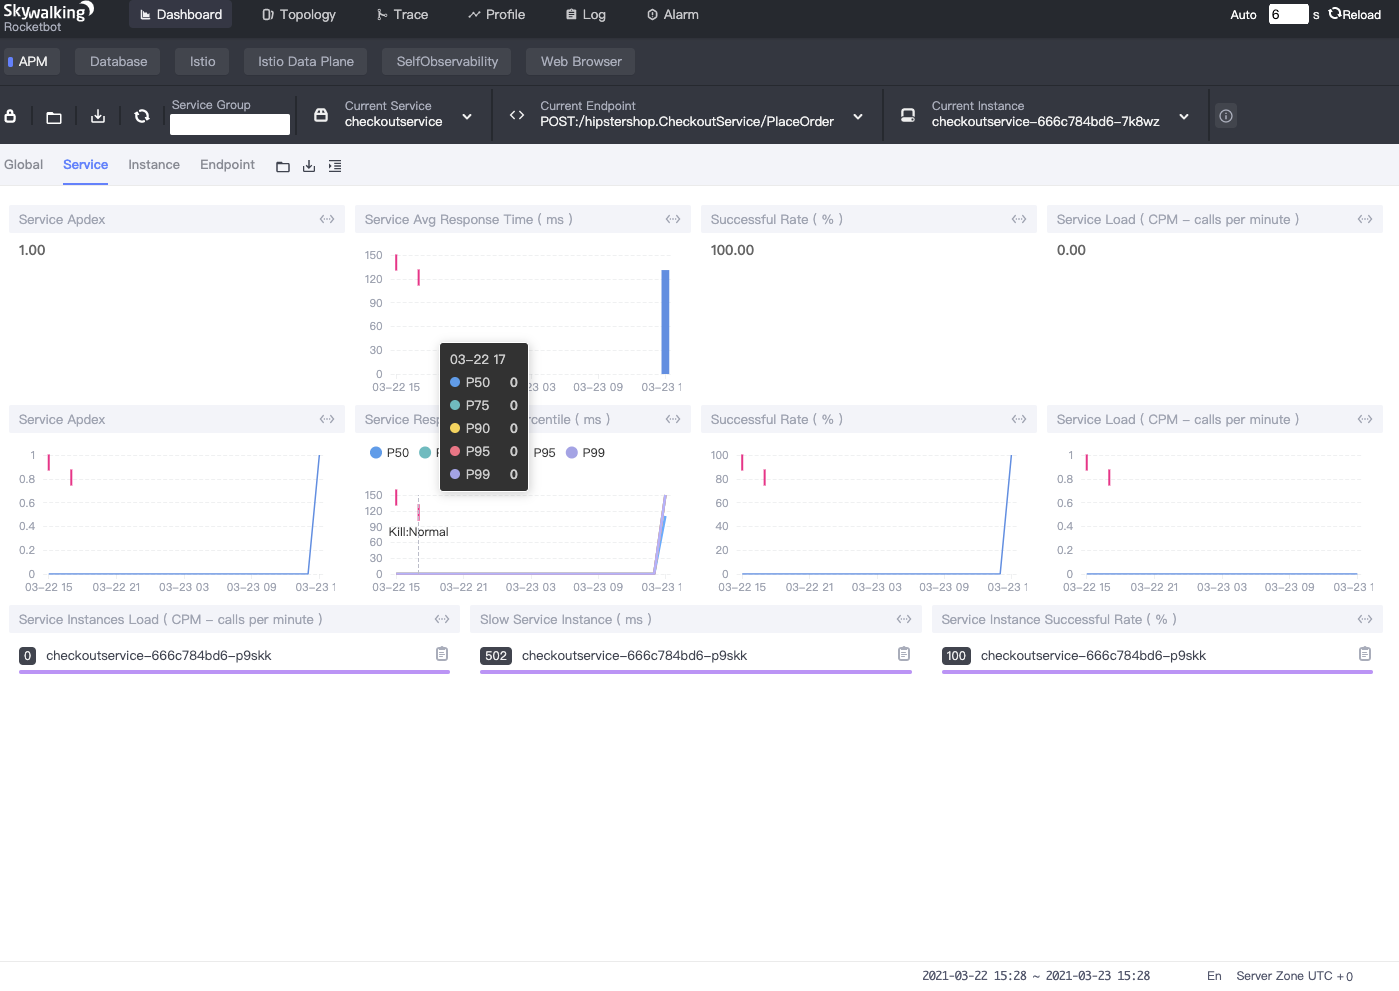1399x991 pixels.
Task: Click the width icon on the top Service Apdex panel
Action: point(327,219)
